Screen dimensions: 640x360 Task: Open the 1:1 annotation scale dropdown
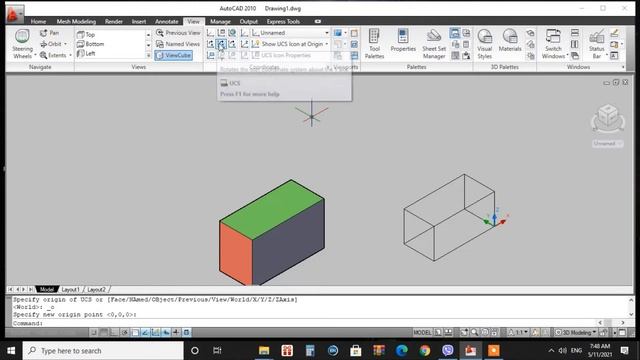(x=518, y=332)
